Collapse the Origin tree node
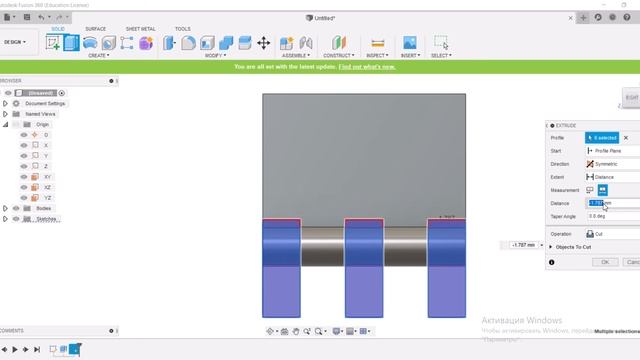This screenshot has width=640, height=360. [x=5, y=124]
